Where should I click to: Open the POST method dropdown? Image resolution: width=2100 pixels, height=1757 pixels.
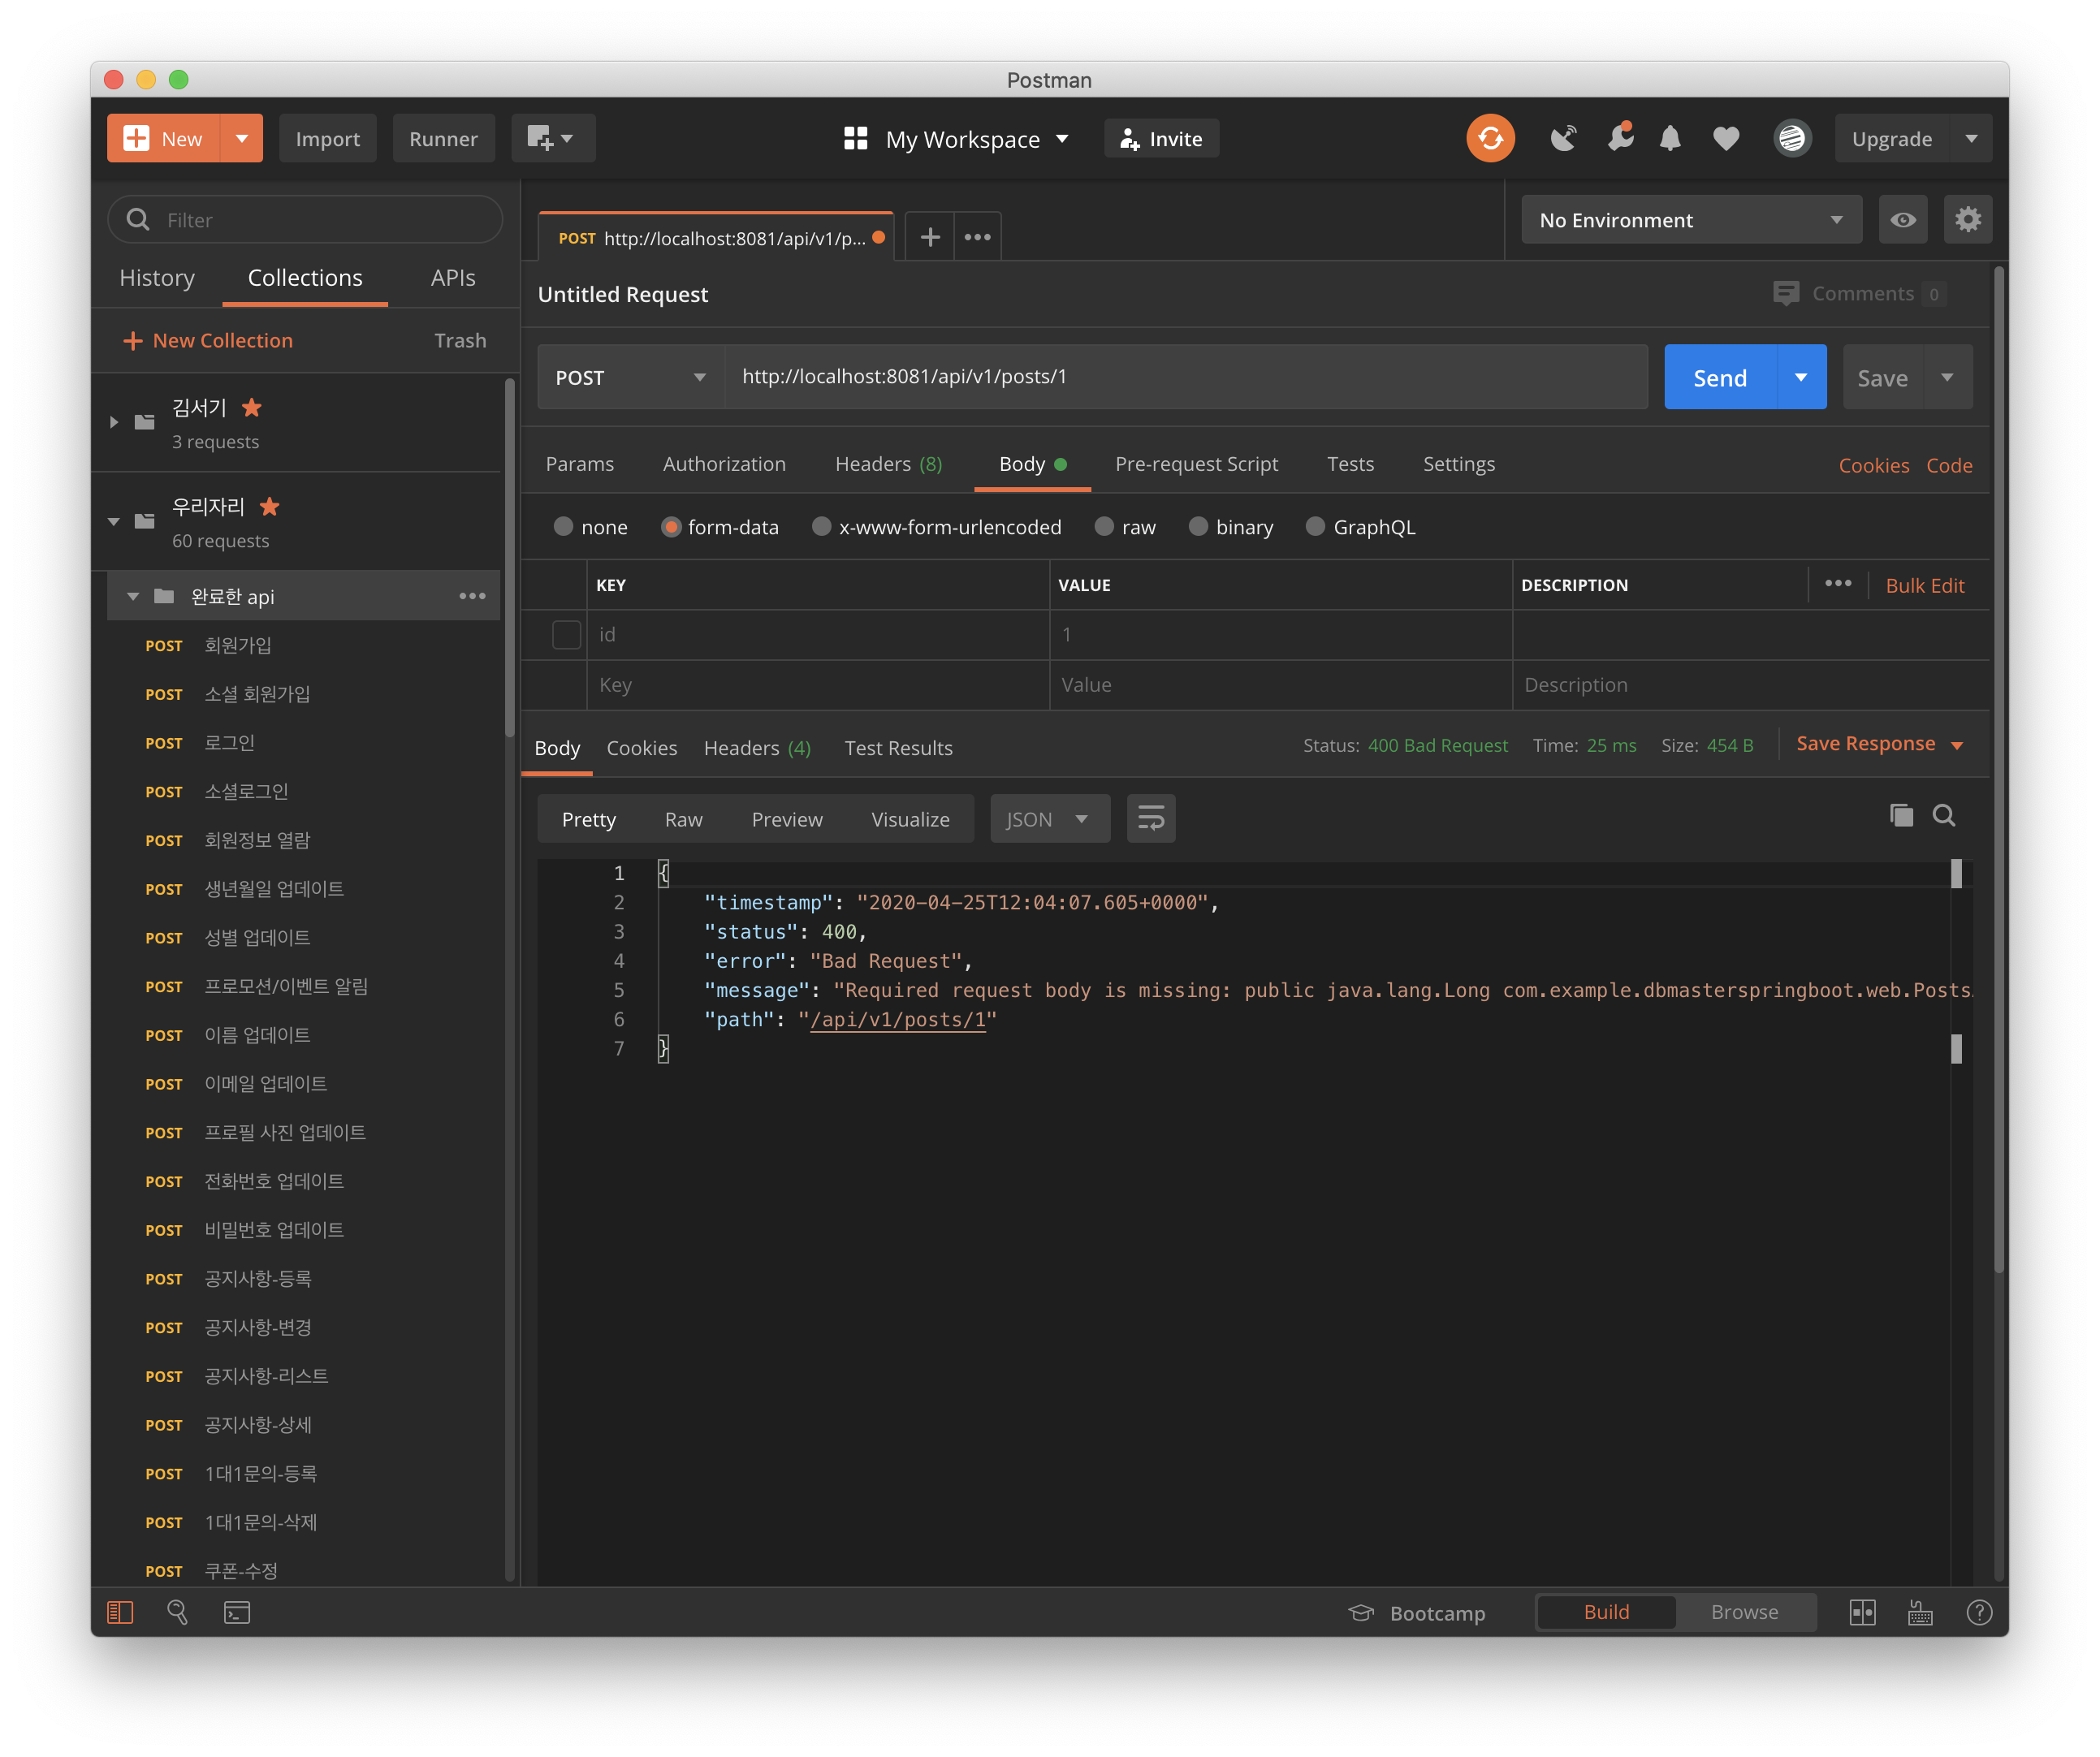tap(630, 378)
